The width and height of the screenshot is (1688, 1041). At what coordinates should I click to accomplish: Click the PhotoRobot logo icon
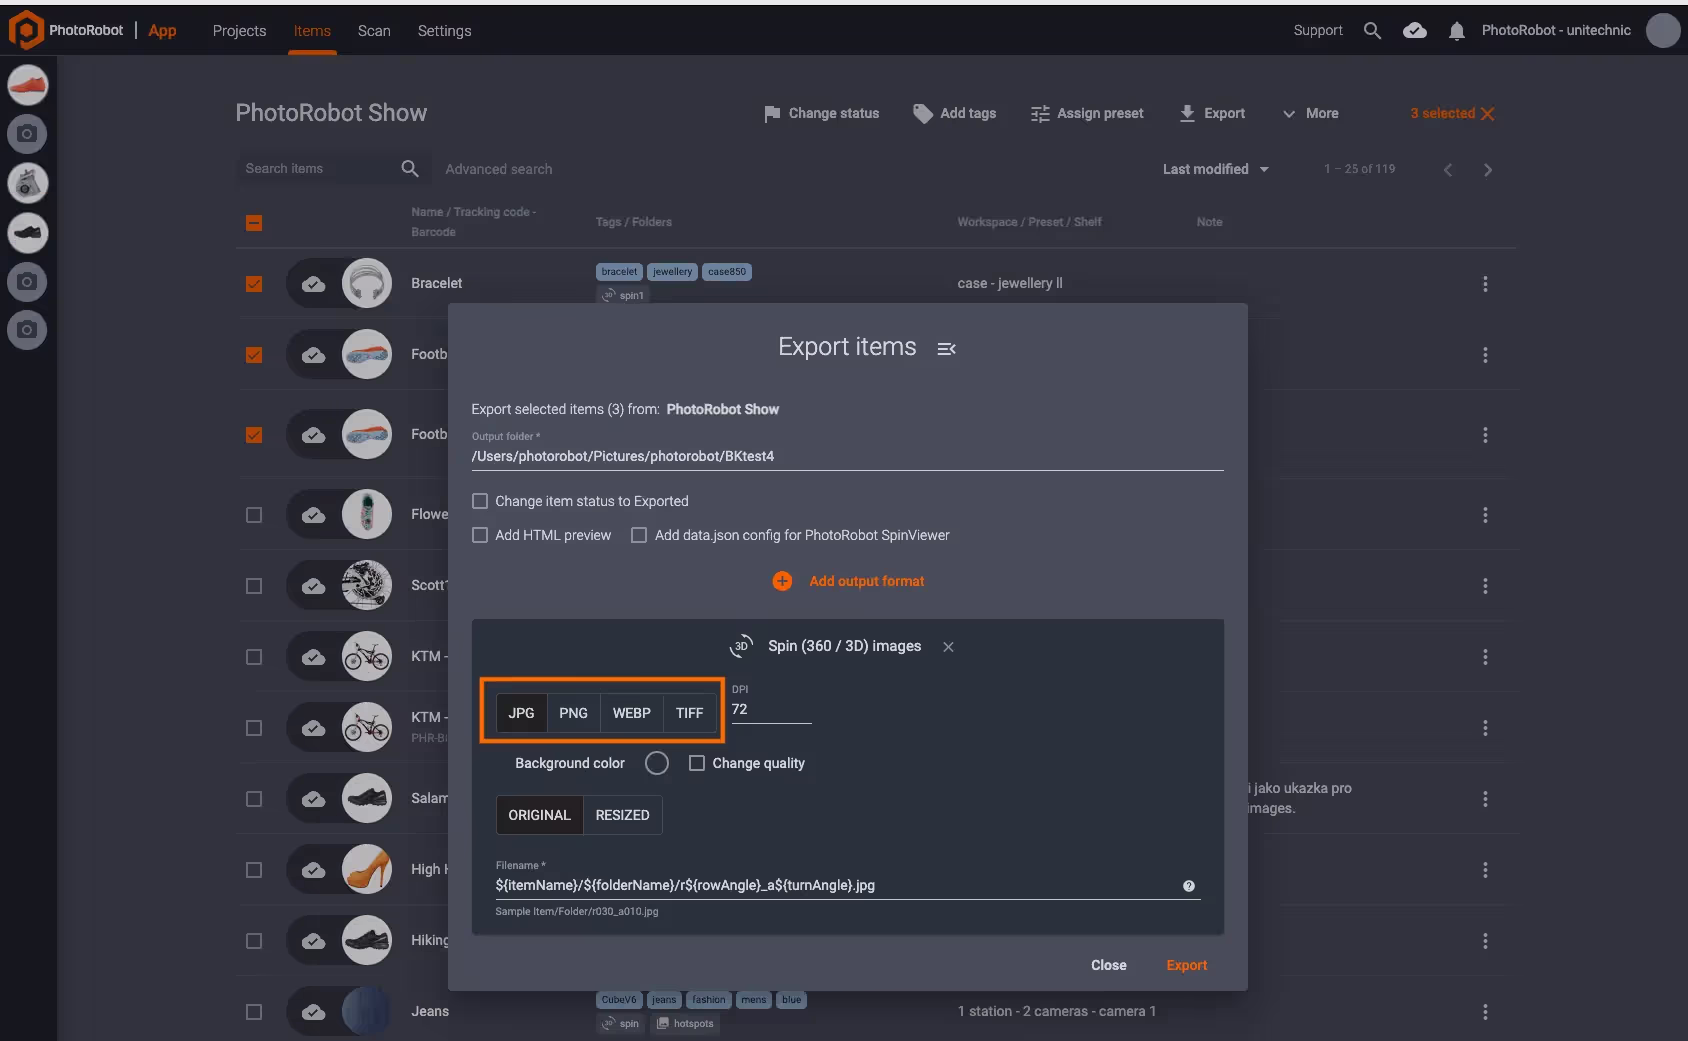(25, 30)
